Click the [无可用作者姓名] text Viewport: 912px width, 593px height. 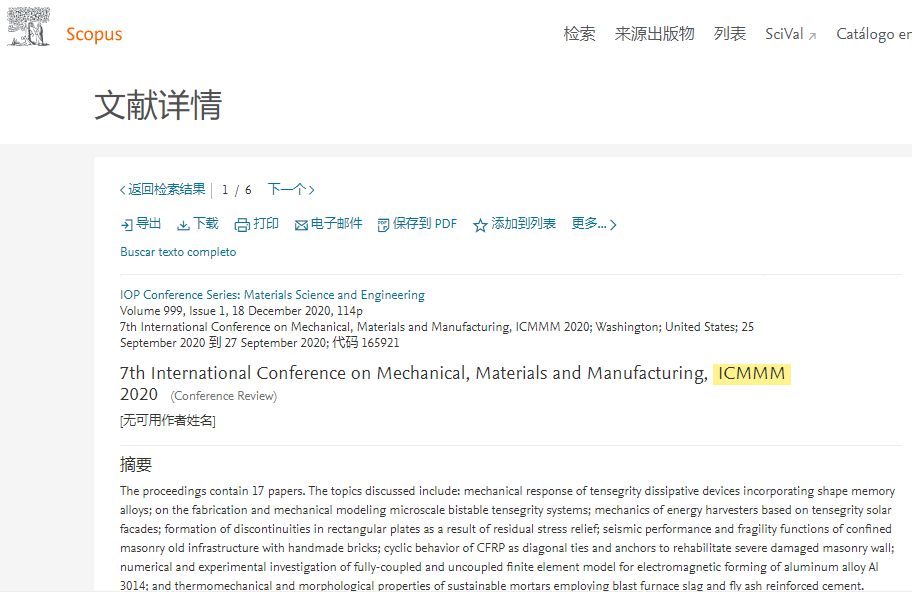coord(168,420)
